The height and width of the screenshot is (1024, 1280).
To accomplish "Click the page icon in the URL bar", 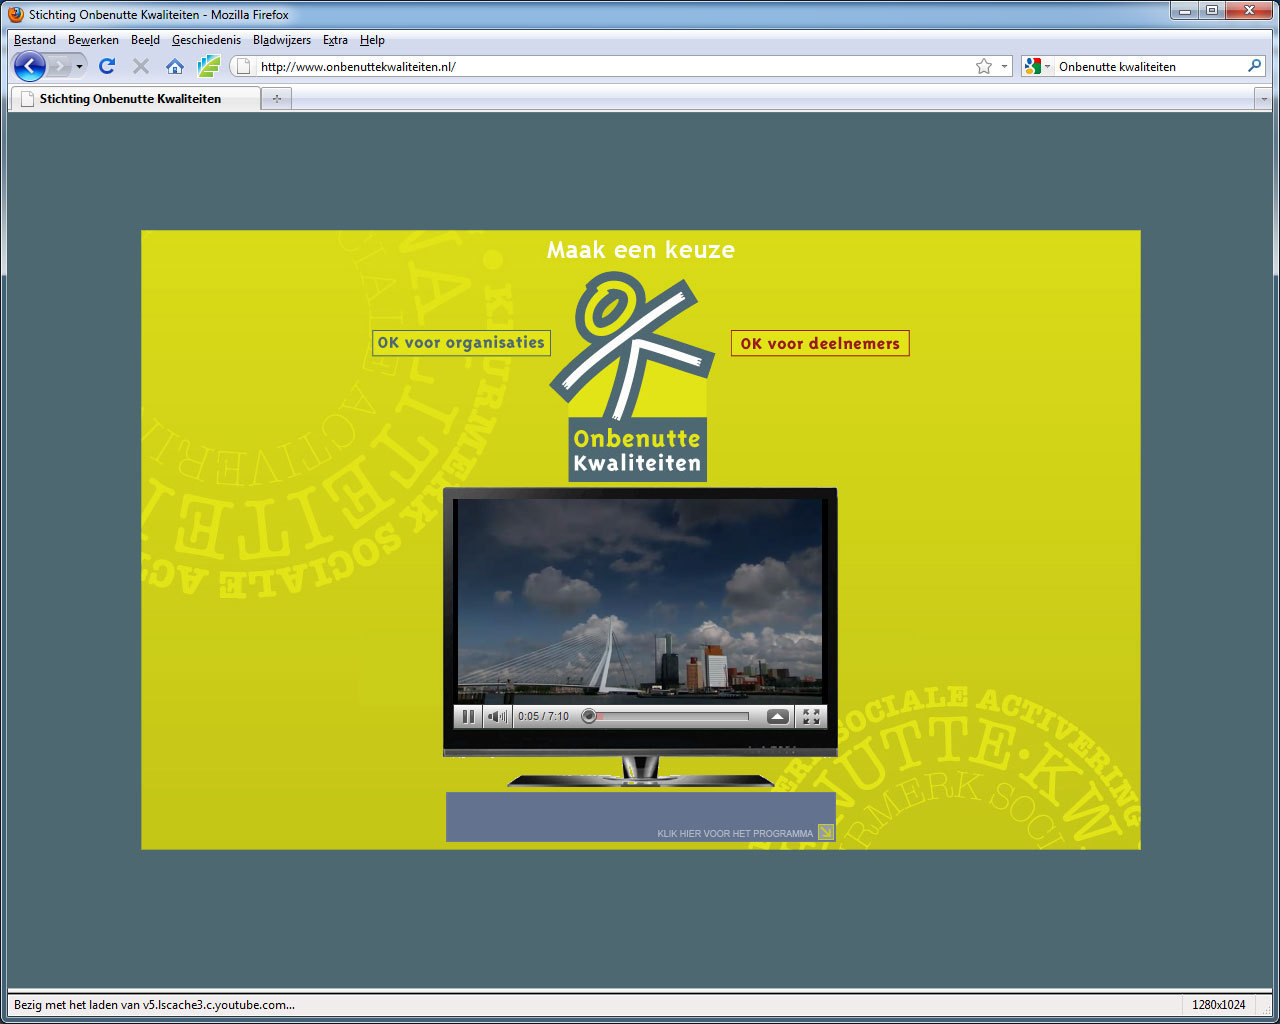I will point(243,66).
